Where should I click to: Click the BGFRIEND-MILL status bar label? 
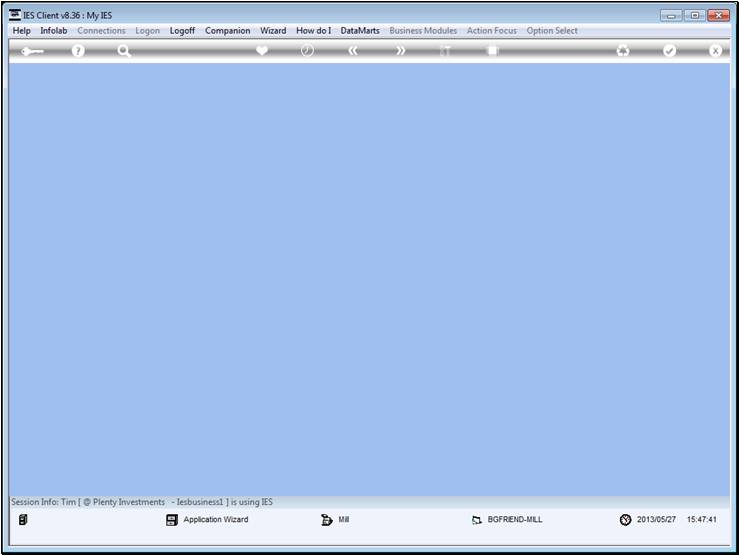coord(515,520)
